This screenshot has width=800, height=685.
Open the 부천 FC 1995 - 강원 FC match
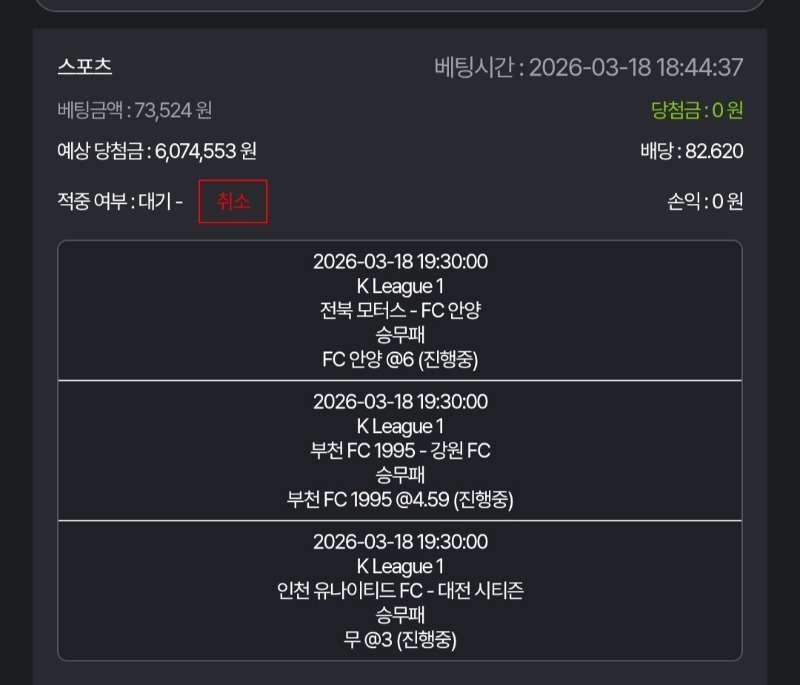coord(400,450)
